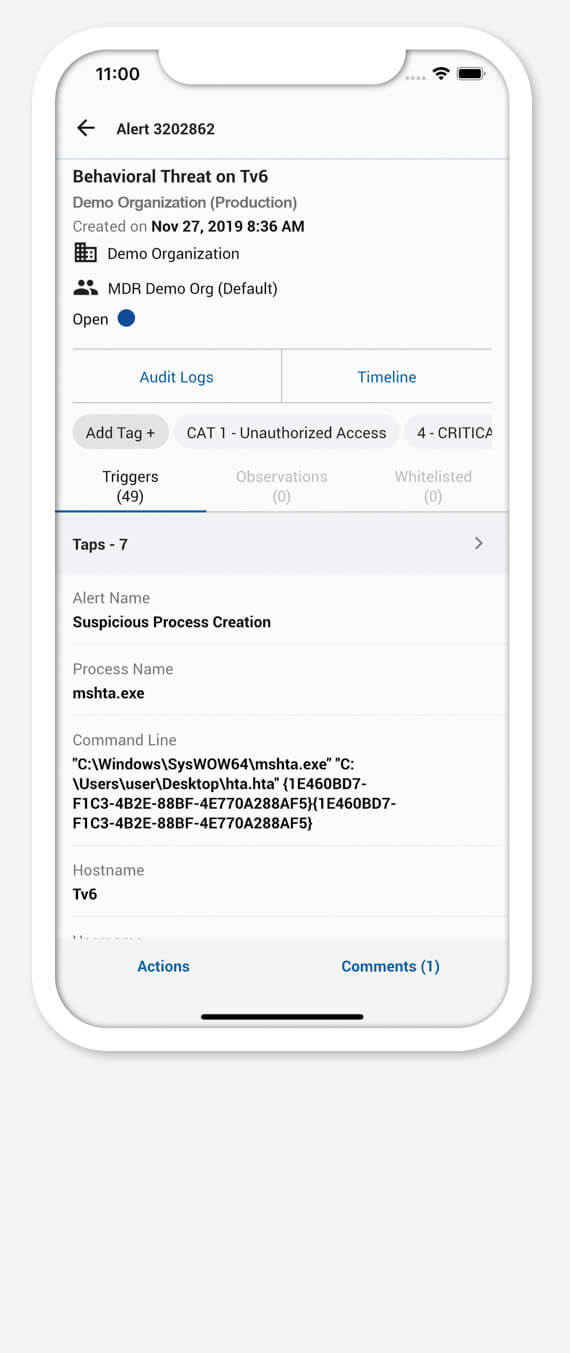570x1353 pixels.
Task: Tap the Wi-Fi status icon
Action: click(440, 74)
